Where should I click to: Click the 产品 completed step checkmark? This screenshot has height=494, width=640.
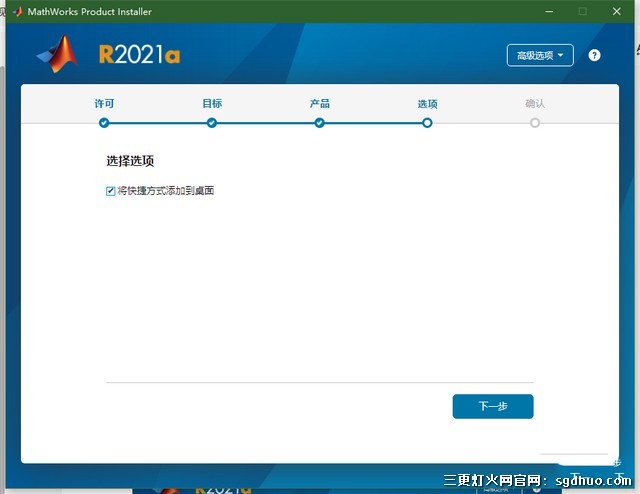point(320,122)
